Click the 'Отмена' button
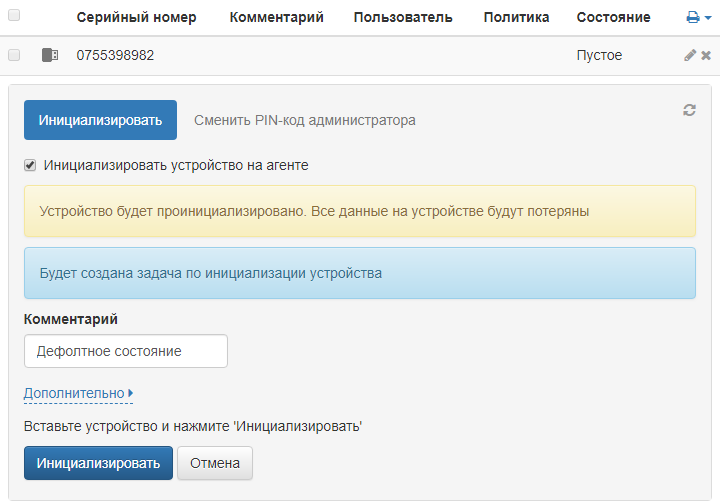Viewport: 720px width, 502px height. click(x=215, y=463)
